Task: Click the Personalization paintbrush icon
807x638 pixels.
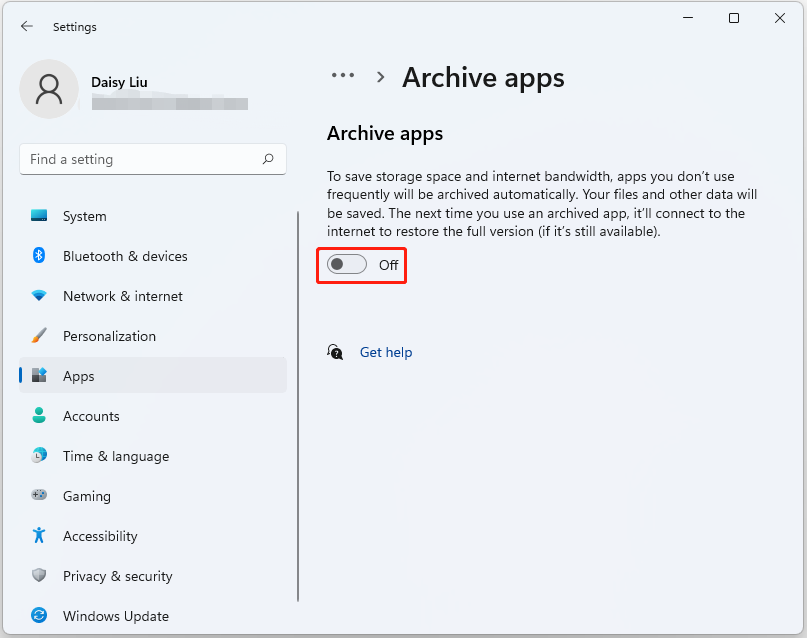Action: 39,336
